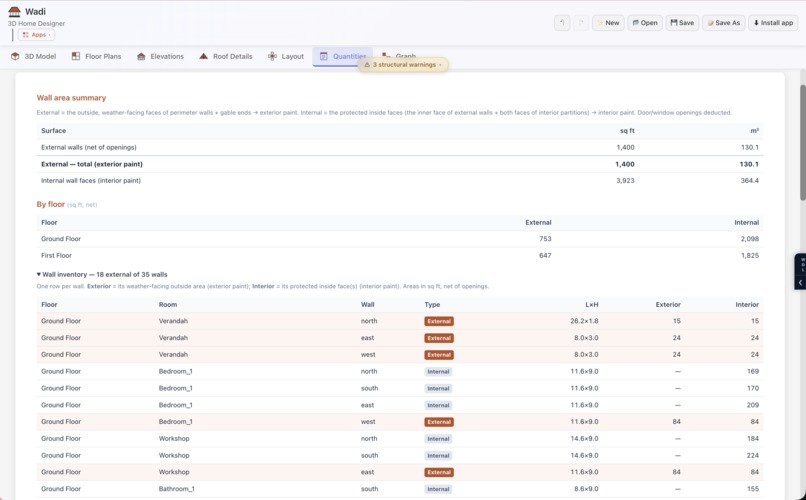Click the Ground Floor row in By floor table
This screenshot has width=806, height=500.
point(400,239)
